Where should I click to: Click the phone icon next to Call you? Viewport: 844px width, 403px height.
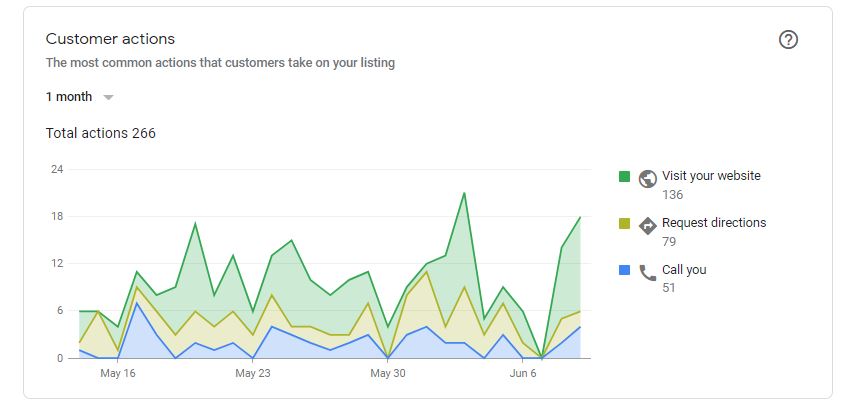[x=647, y=272]
